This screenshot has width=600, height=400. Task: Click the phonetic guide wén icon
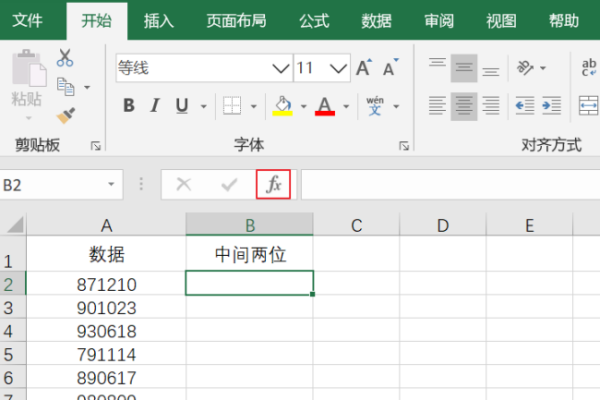375,106
